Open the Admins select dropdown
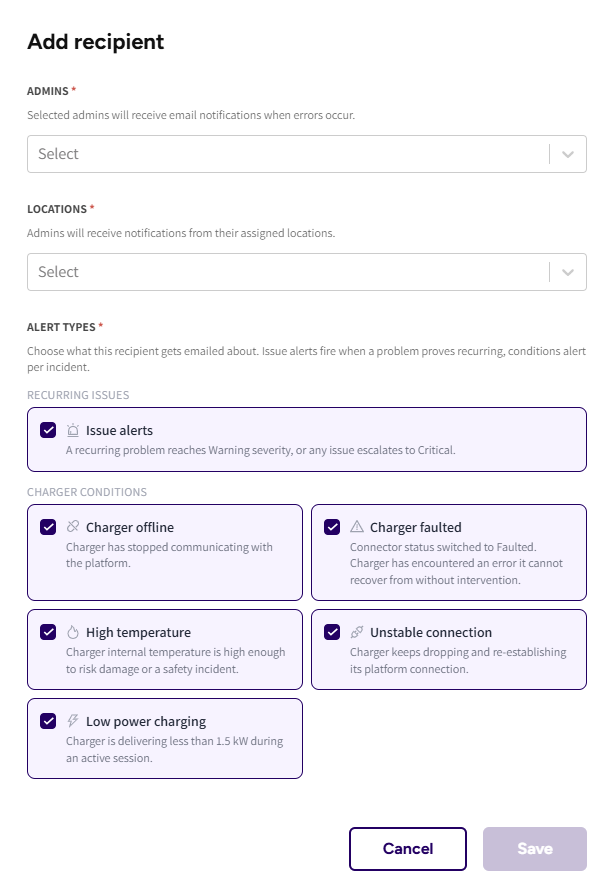613x895 pixels. (x=306, y=154)
